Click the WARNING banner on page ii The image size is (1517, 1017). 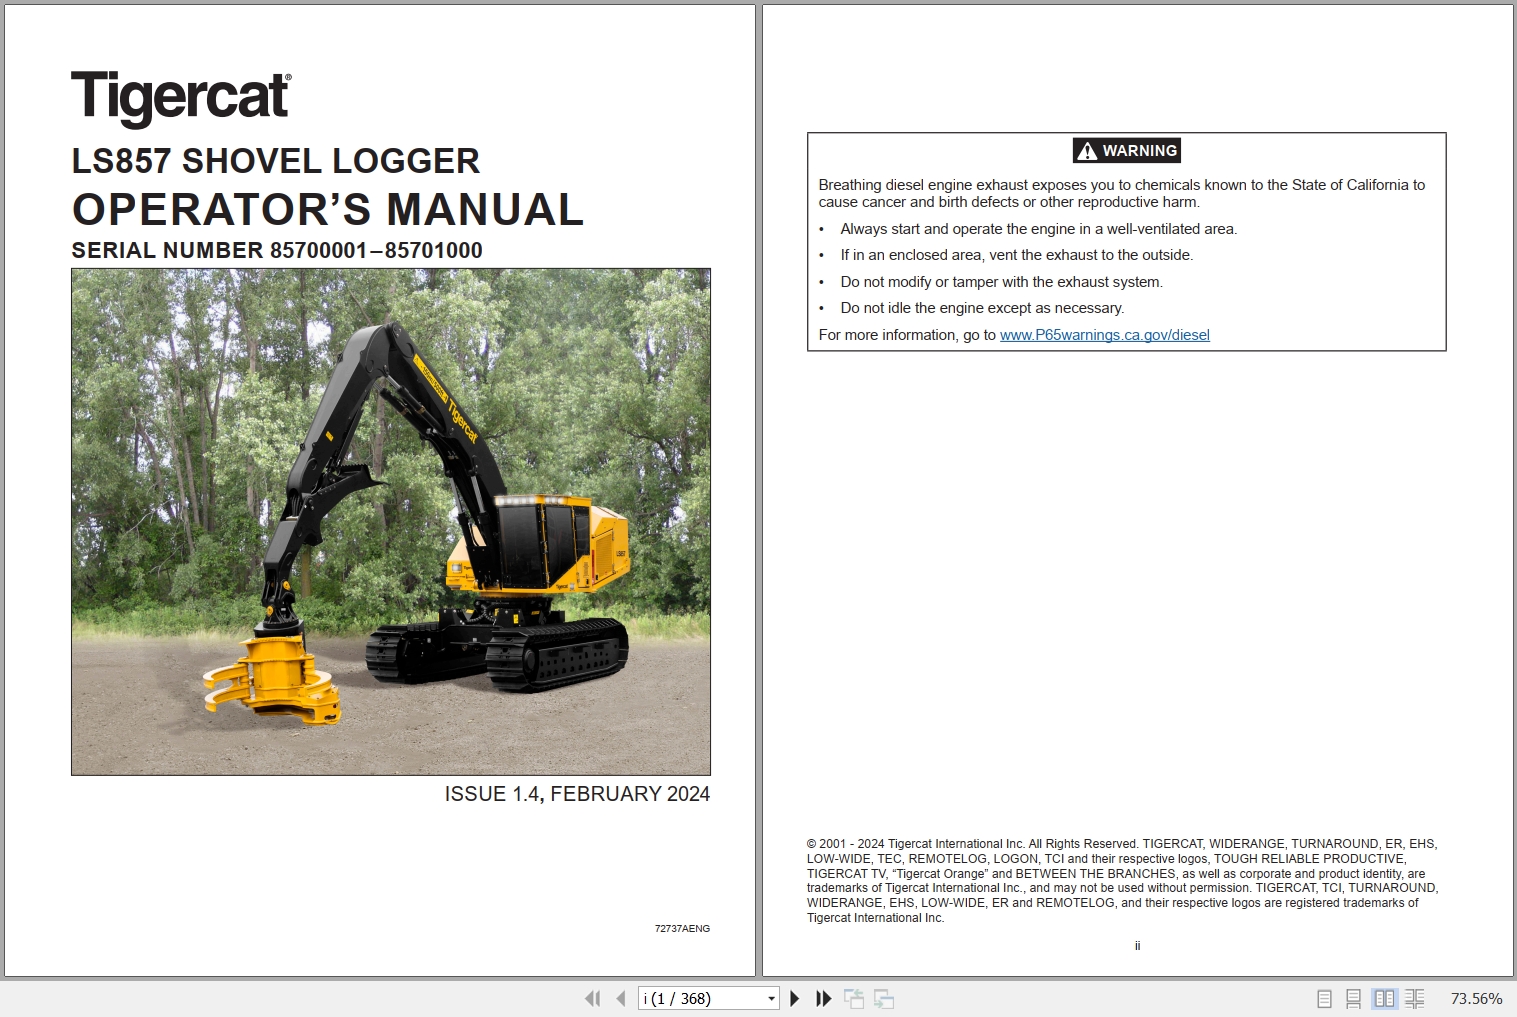(x=1126, y=150)
